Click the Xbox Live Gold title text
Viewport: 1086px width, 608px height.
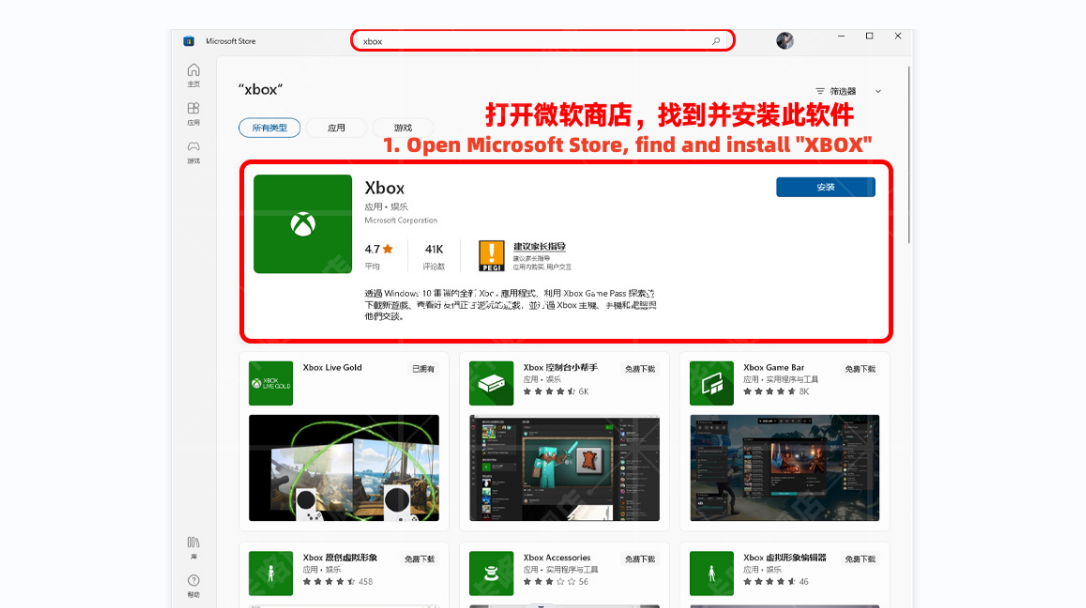[x=332, y=368]
